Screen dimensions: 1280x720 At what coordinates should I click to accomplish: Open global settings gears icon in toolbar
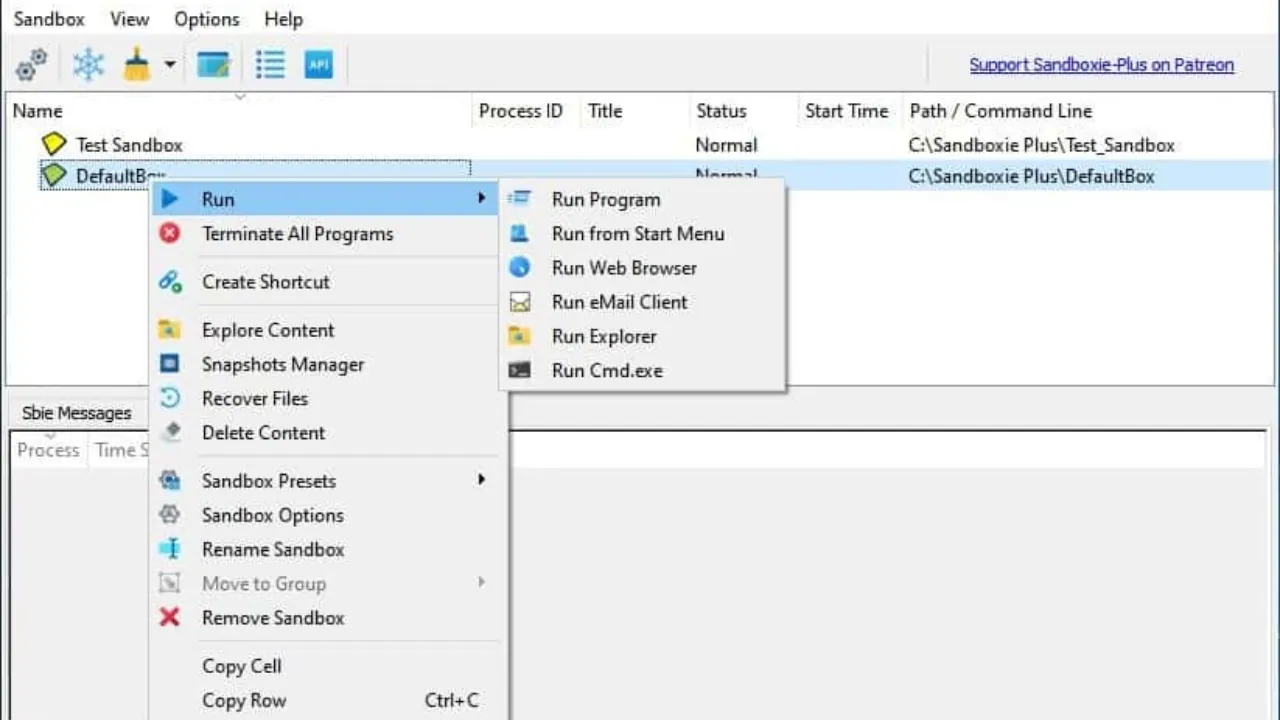click(31, 65)
